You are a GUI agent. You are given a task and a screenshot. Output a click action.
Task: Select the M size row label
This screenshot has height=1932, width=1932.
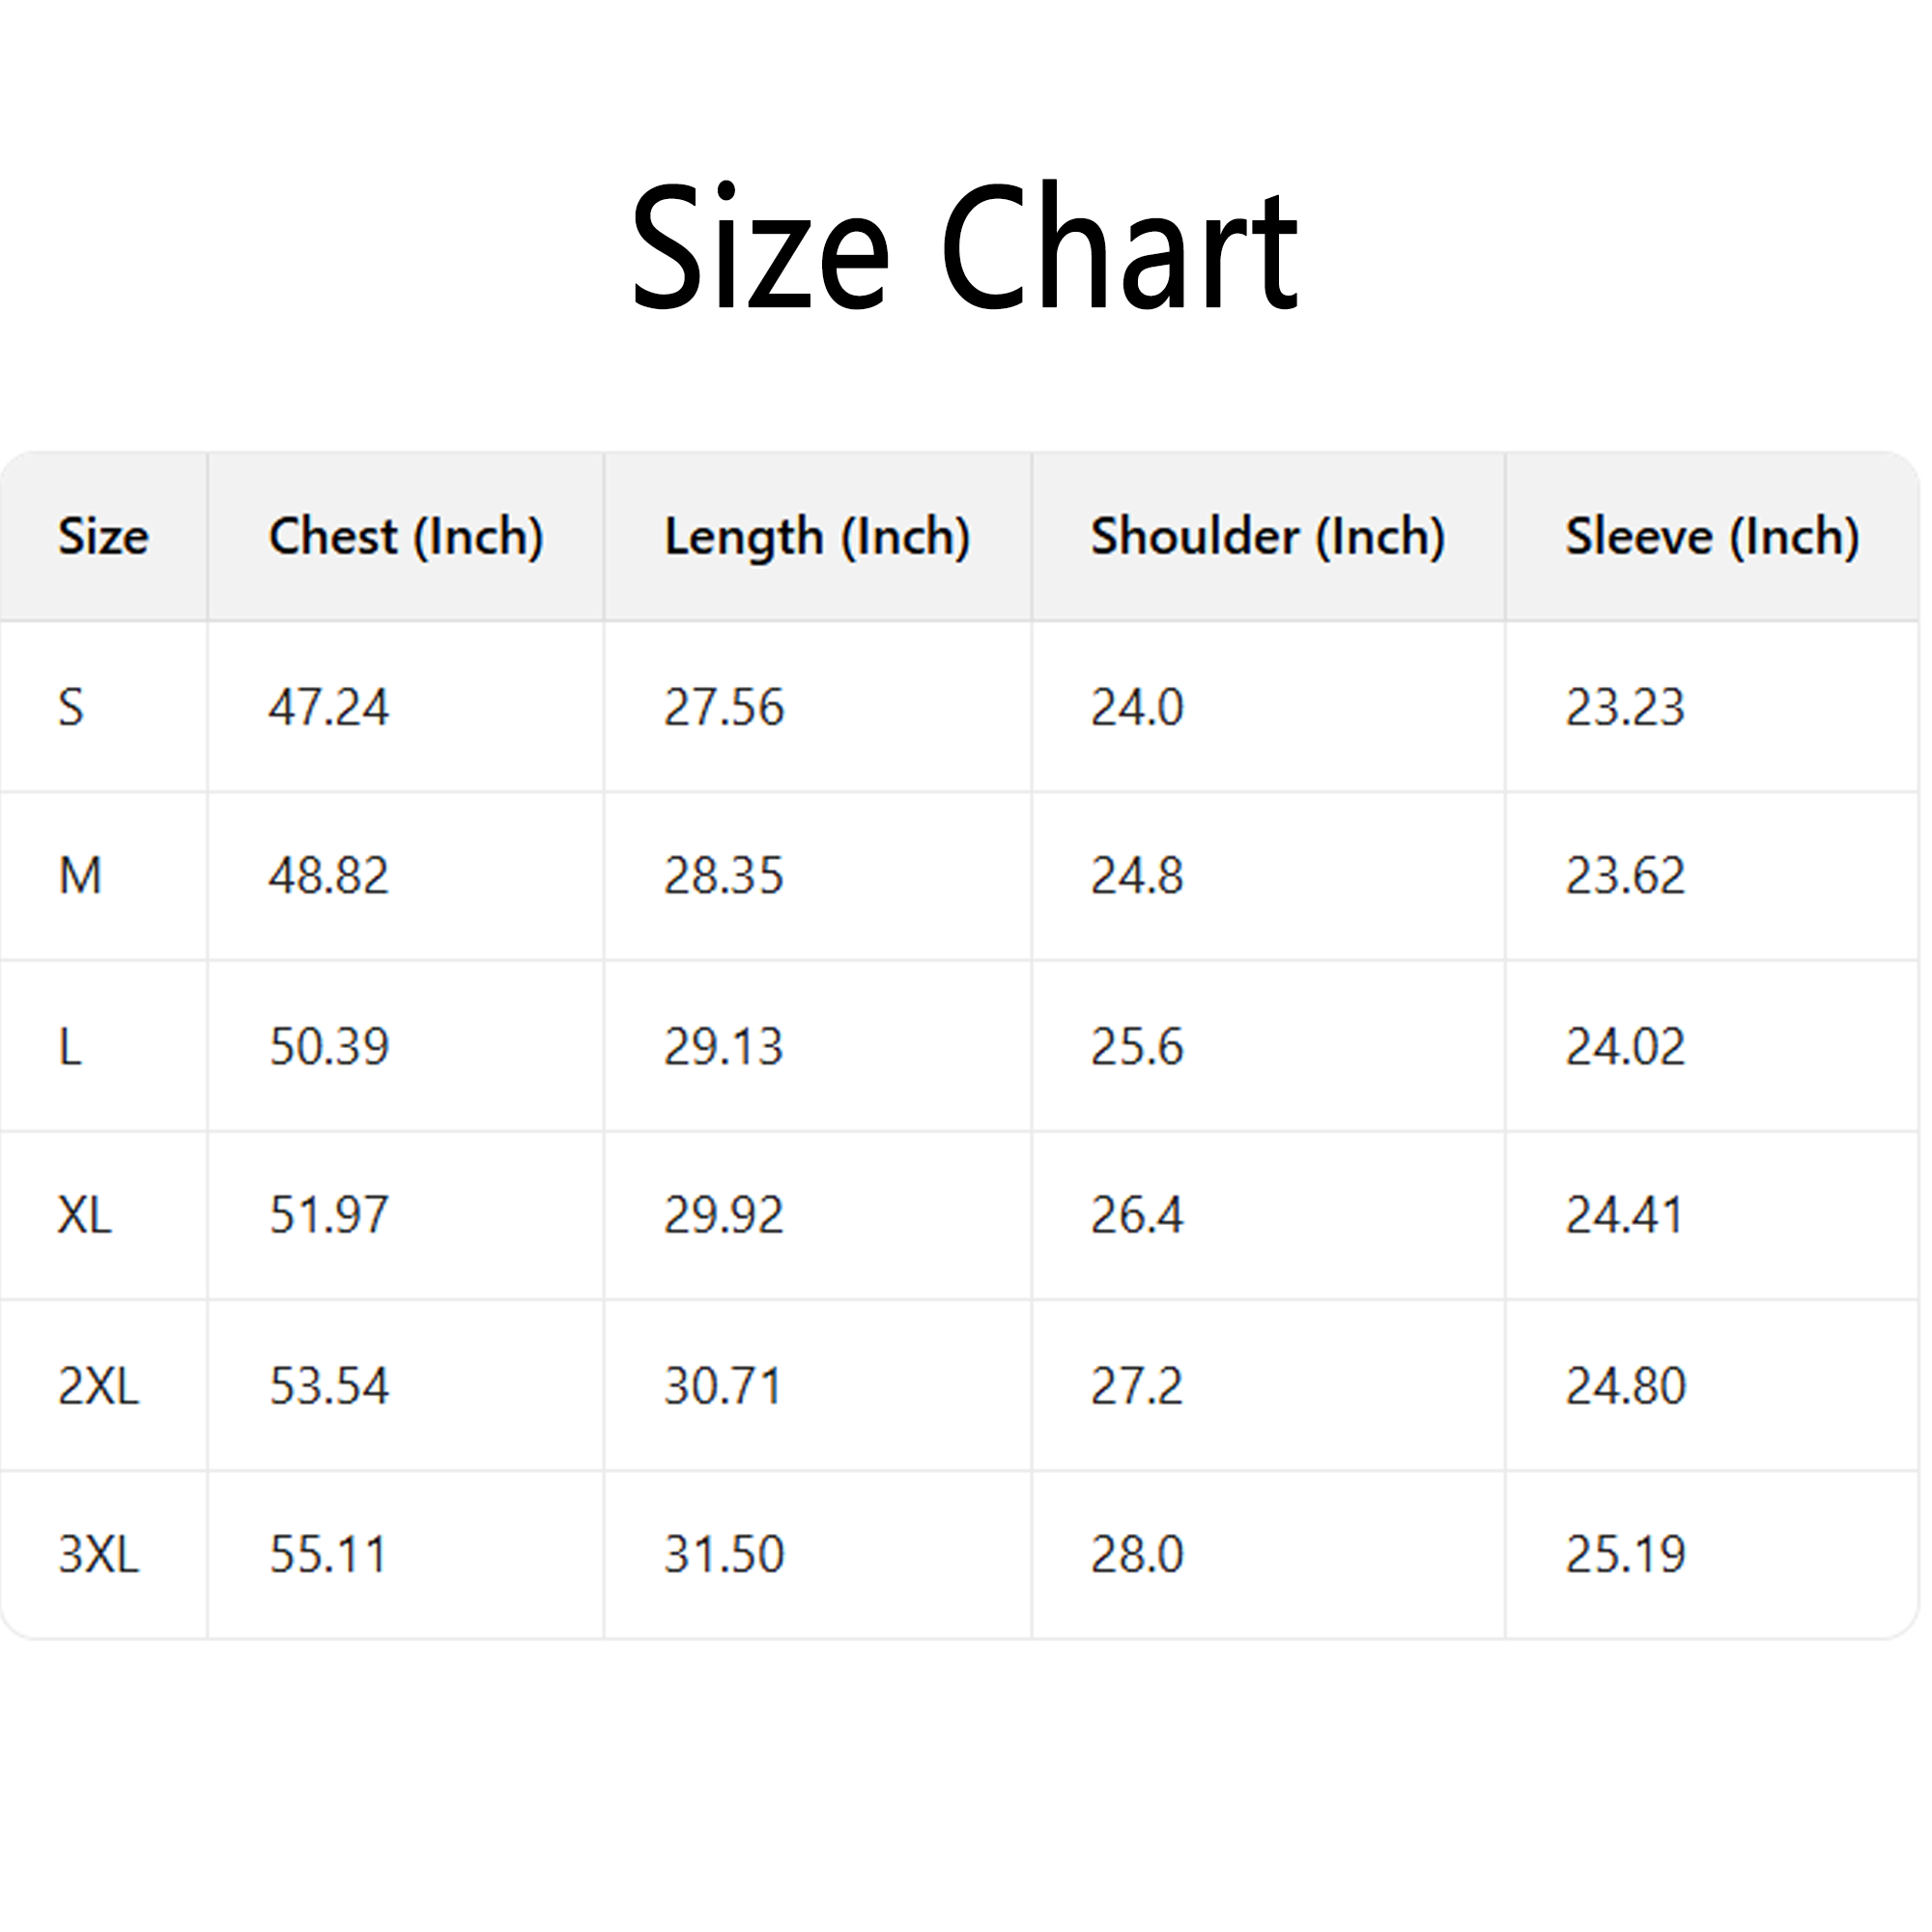[80, 876]
